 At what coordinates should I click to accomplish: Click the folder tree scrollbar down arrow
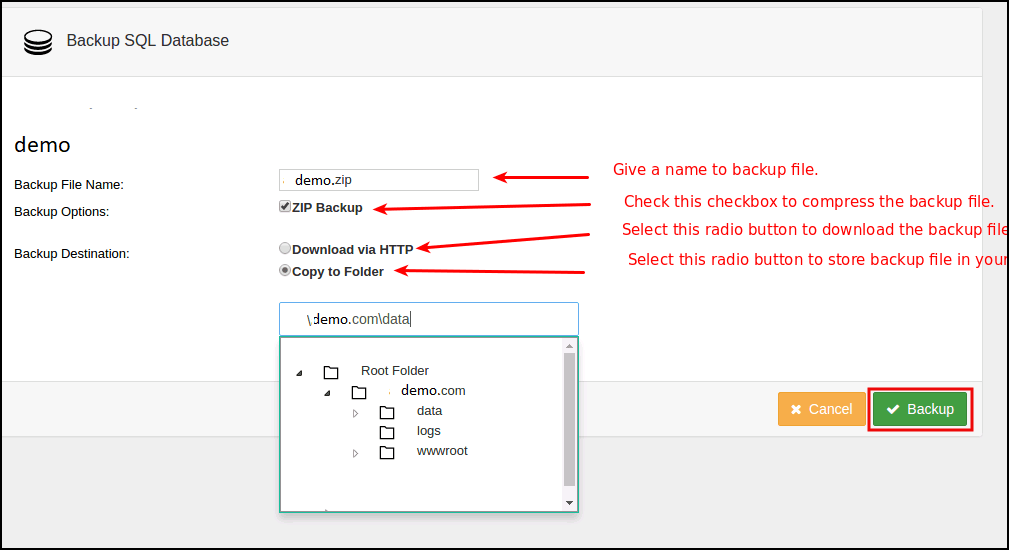pos(570,502)
